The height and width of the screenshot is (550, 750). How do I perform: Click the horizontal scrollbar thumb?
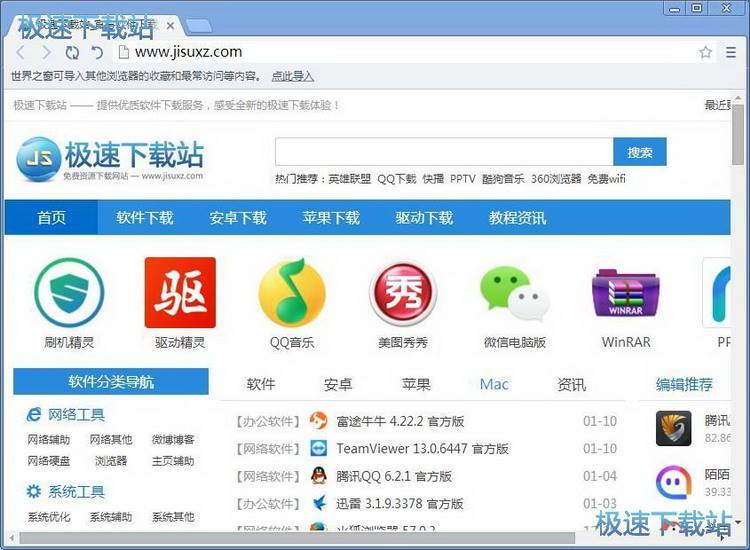tap(297, 539)
